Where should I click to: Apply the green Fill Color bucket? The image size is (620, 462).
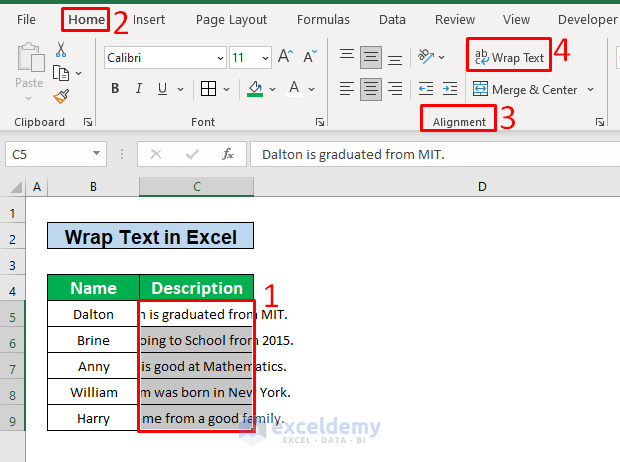pos(255,89)
